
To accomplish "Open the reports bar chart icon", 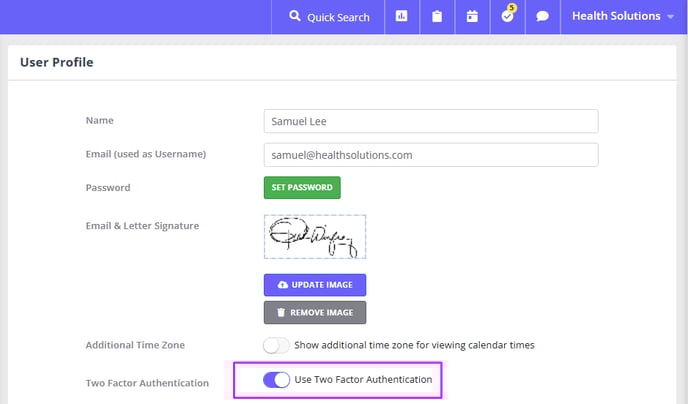I will 401,16.
